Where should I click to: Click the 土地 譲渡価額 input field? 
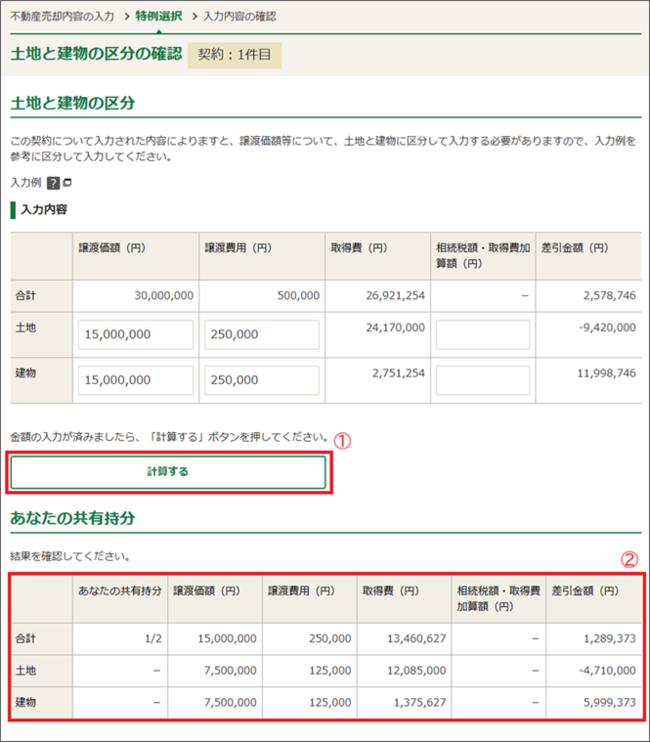[136, 336]
